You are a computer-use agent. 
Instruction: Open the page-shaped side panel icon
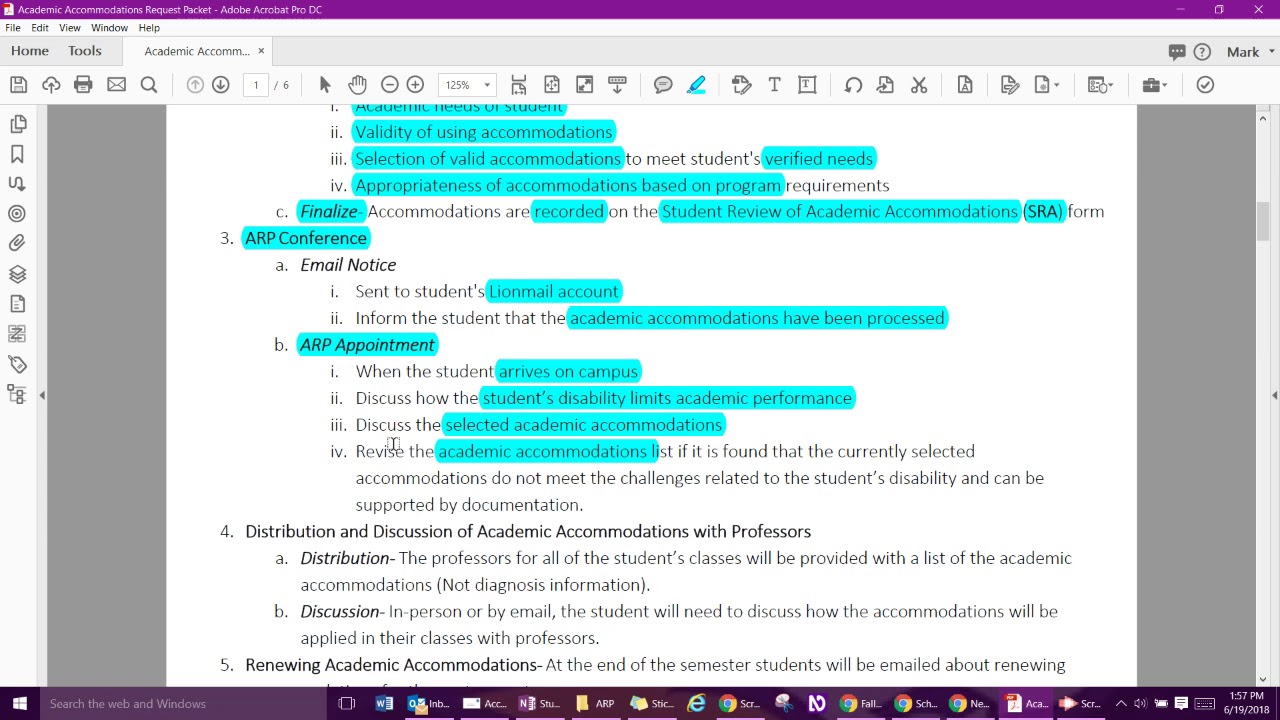pos(17,304)
